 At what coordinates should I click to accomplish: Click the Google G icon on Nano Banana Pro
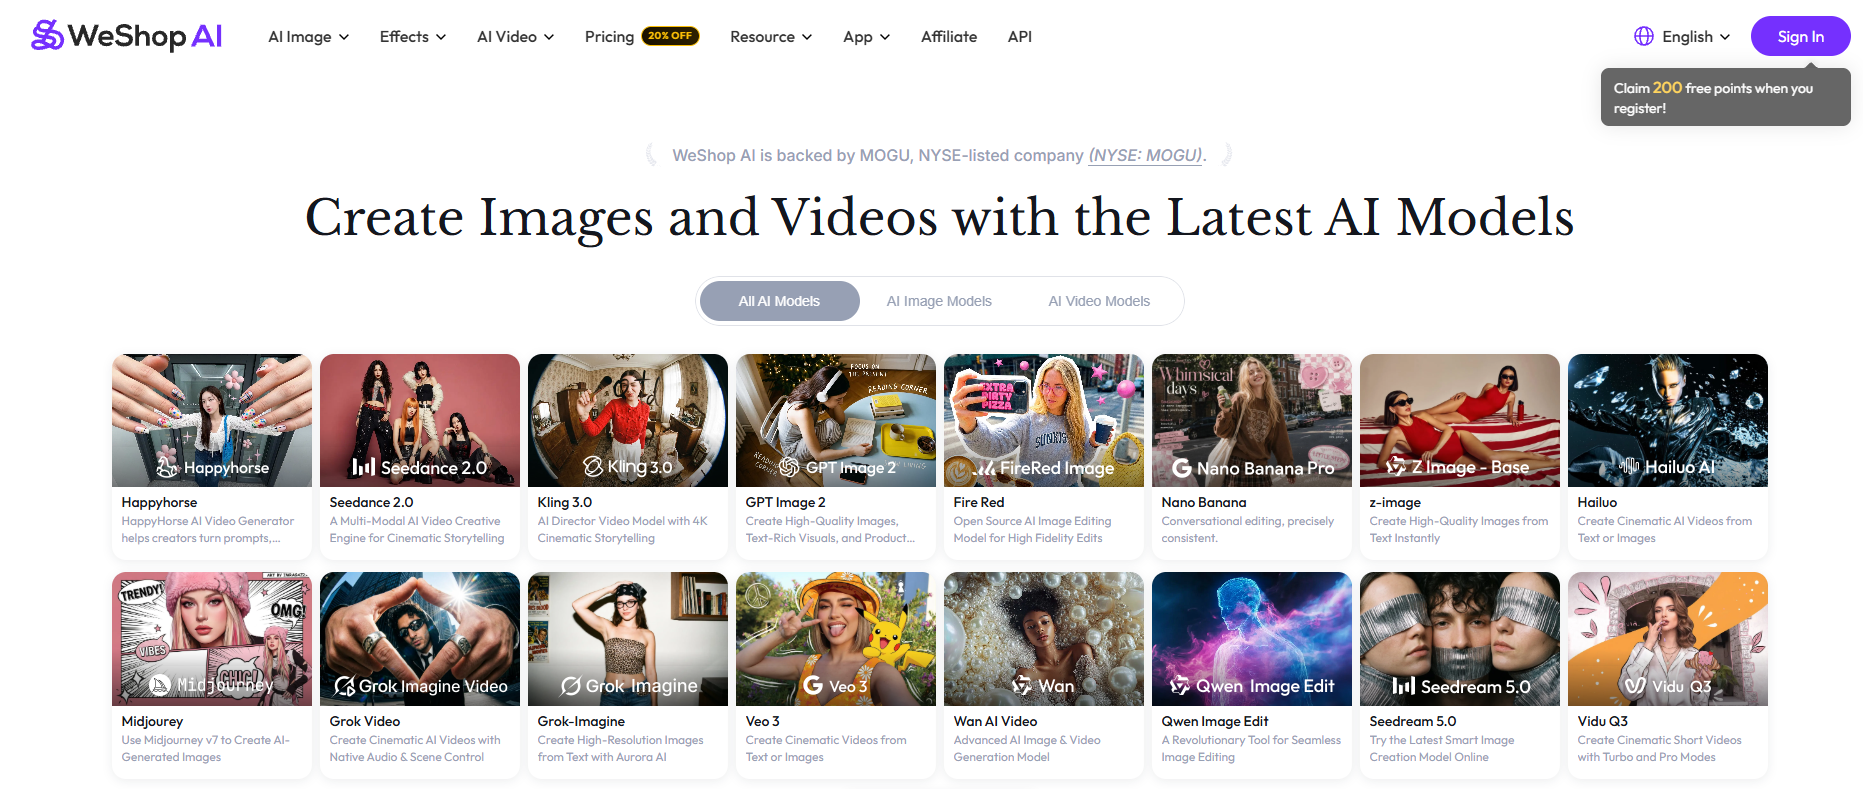pyautogui.click(x=1181, y=468)
